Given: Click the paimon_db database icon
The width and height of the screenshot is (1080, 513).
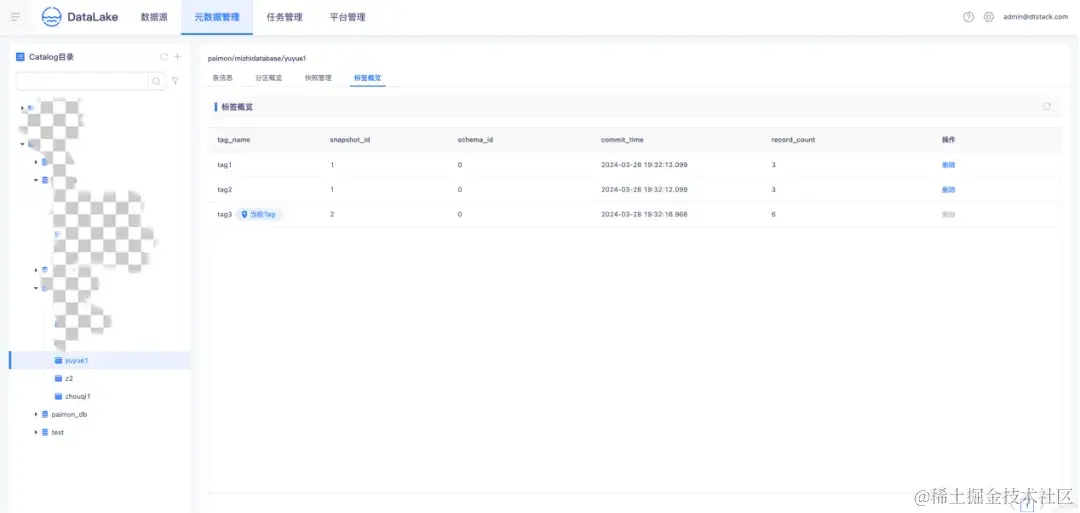Looking at the screenshot, I should (45, 415).
